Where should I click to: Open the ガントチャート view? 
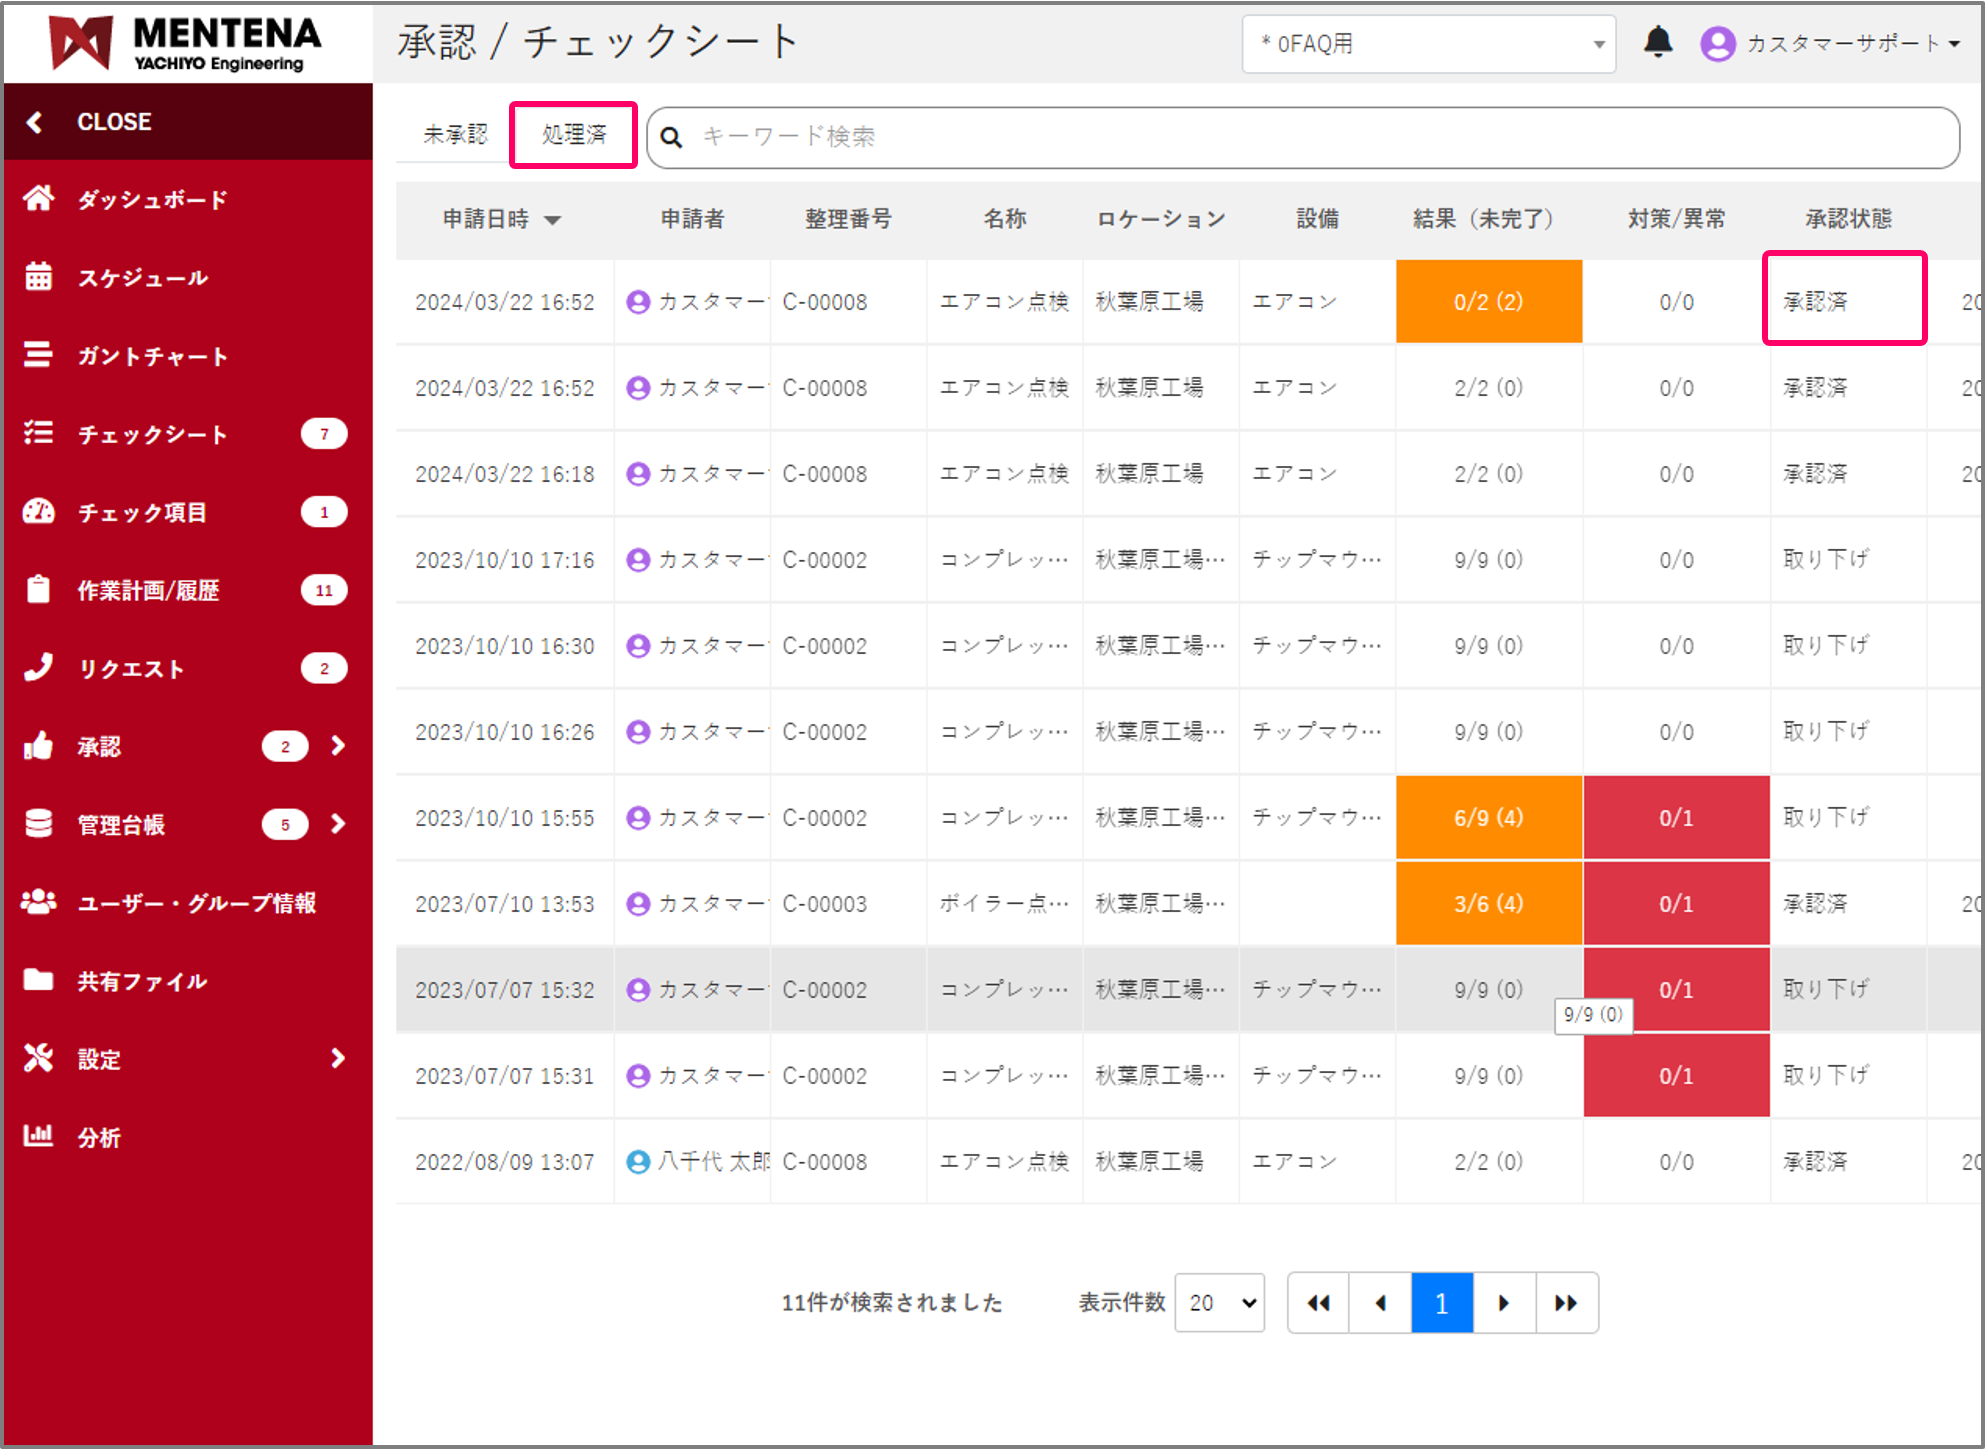click(x=152, y=356)
